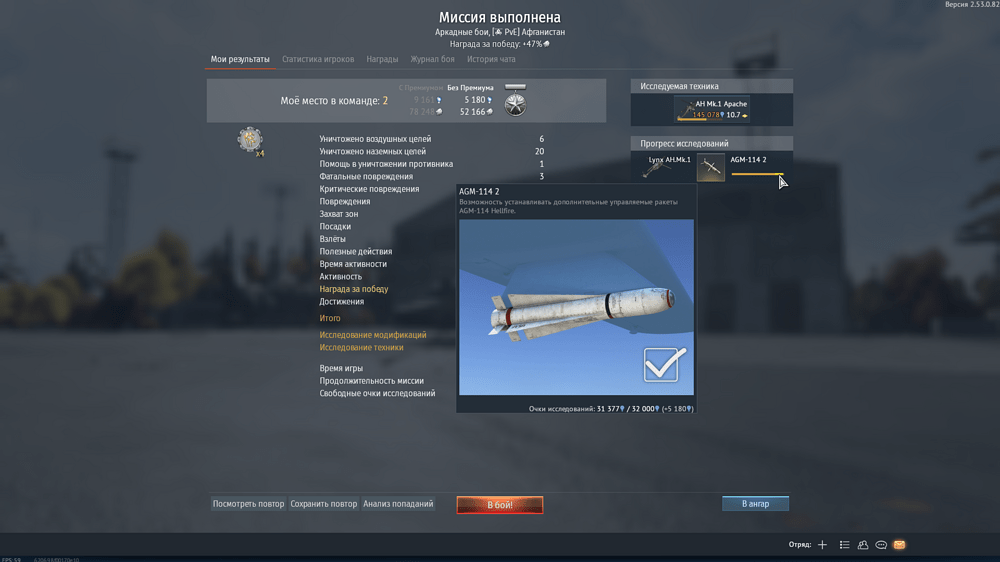Open the История чата tab

[491, 59]
